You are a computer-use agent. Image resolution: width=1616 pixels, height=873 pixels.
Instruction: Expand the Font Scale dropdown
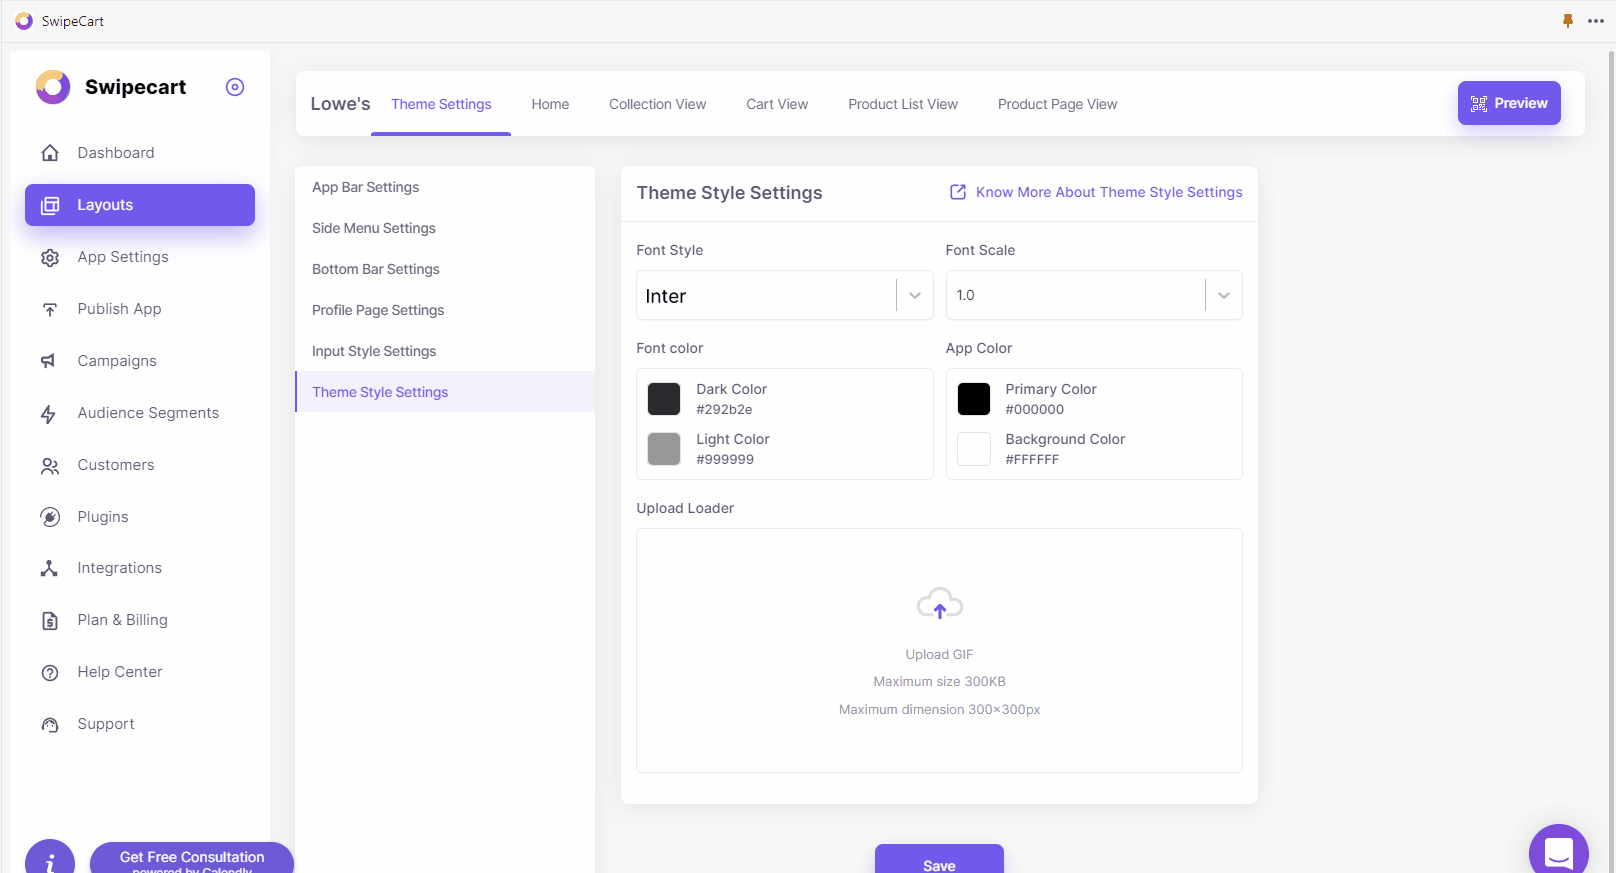(1223, 295)
